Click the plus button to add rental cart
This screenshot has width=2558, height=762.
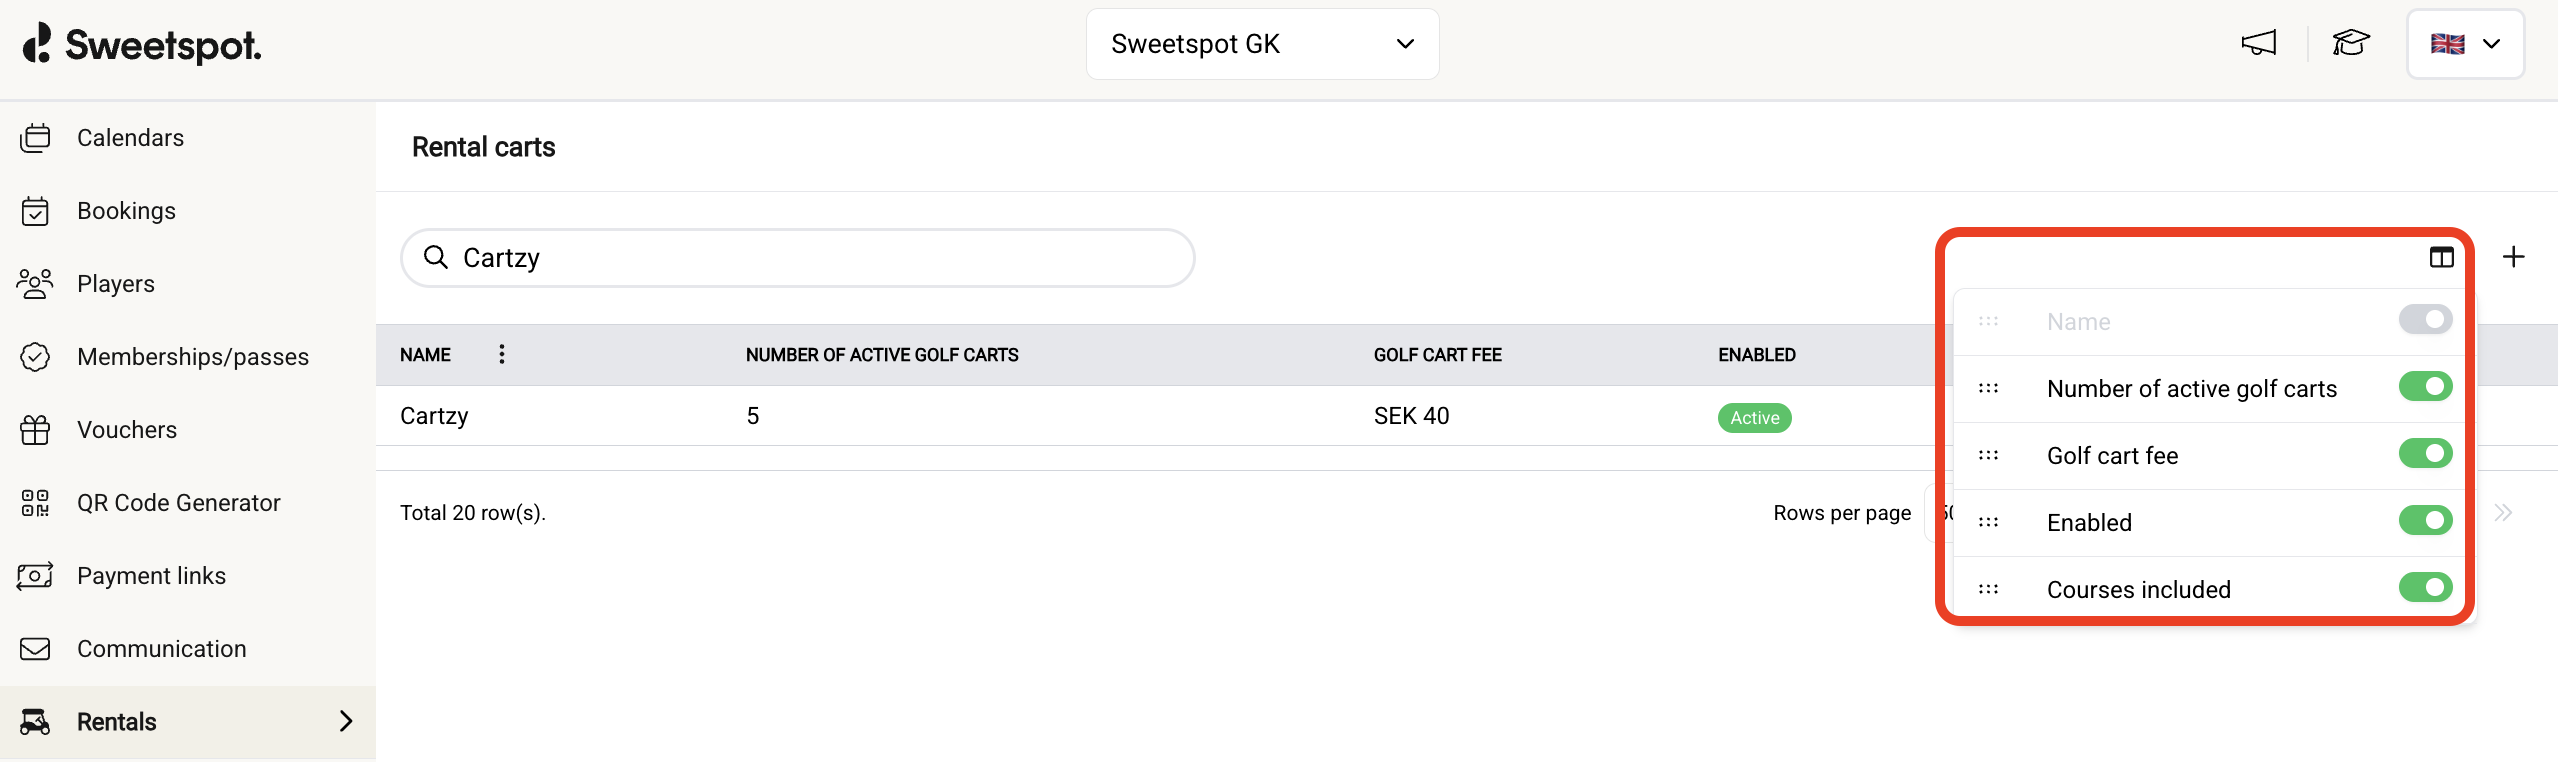click(x=2514, y=257)
